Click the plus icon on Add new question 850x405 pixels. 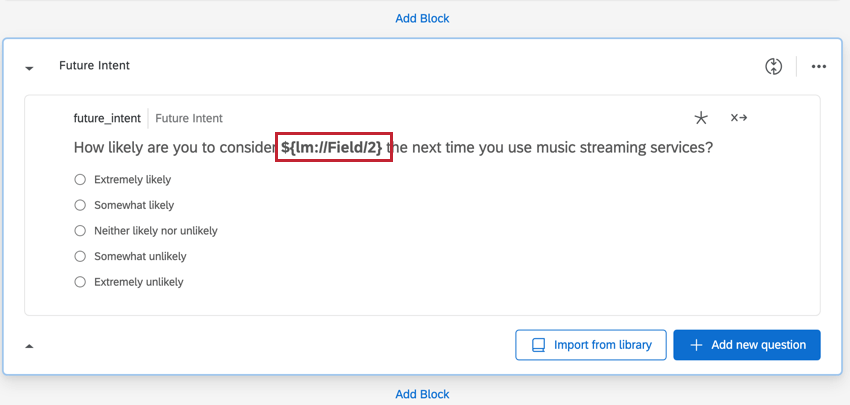tap(696, 345)
